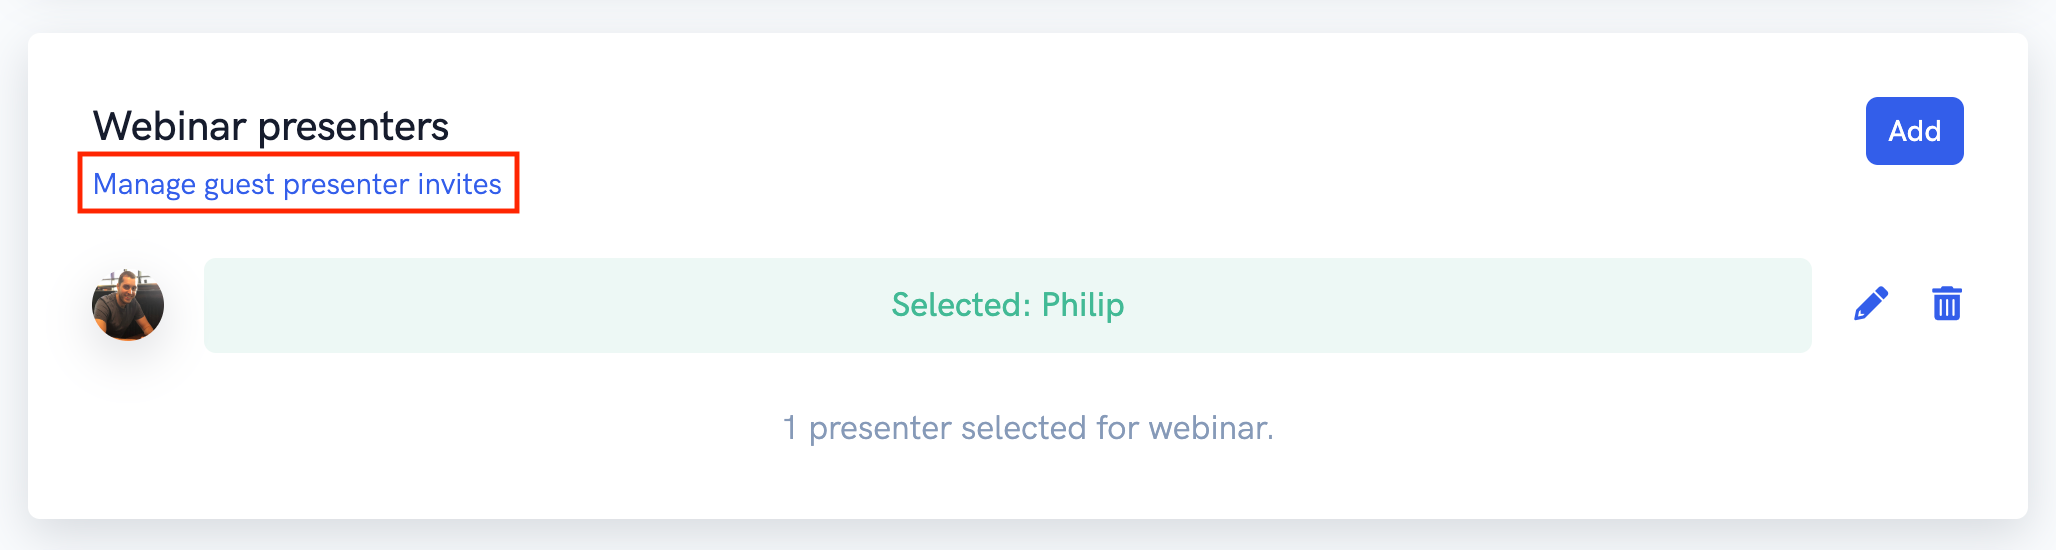The height and width of the screenshot is (550, 2056).
Task: Select the Add presenter button
Action: (1914, 131)
